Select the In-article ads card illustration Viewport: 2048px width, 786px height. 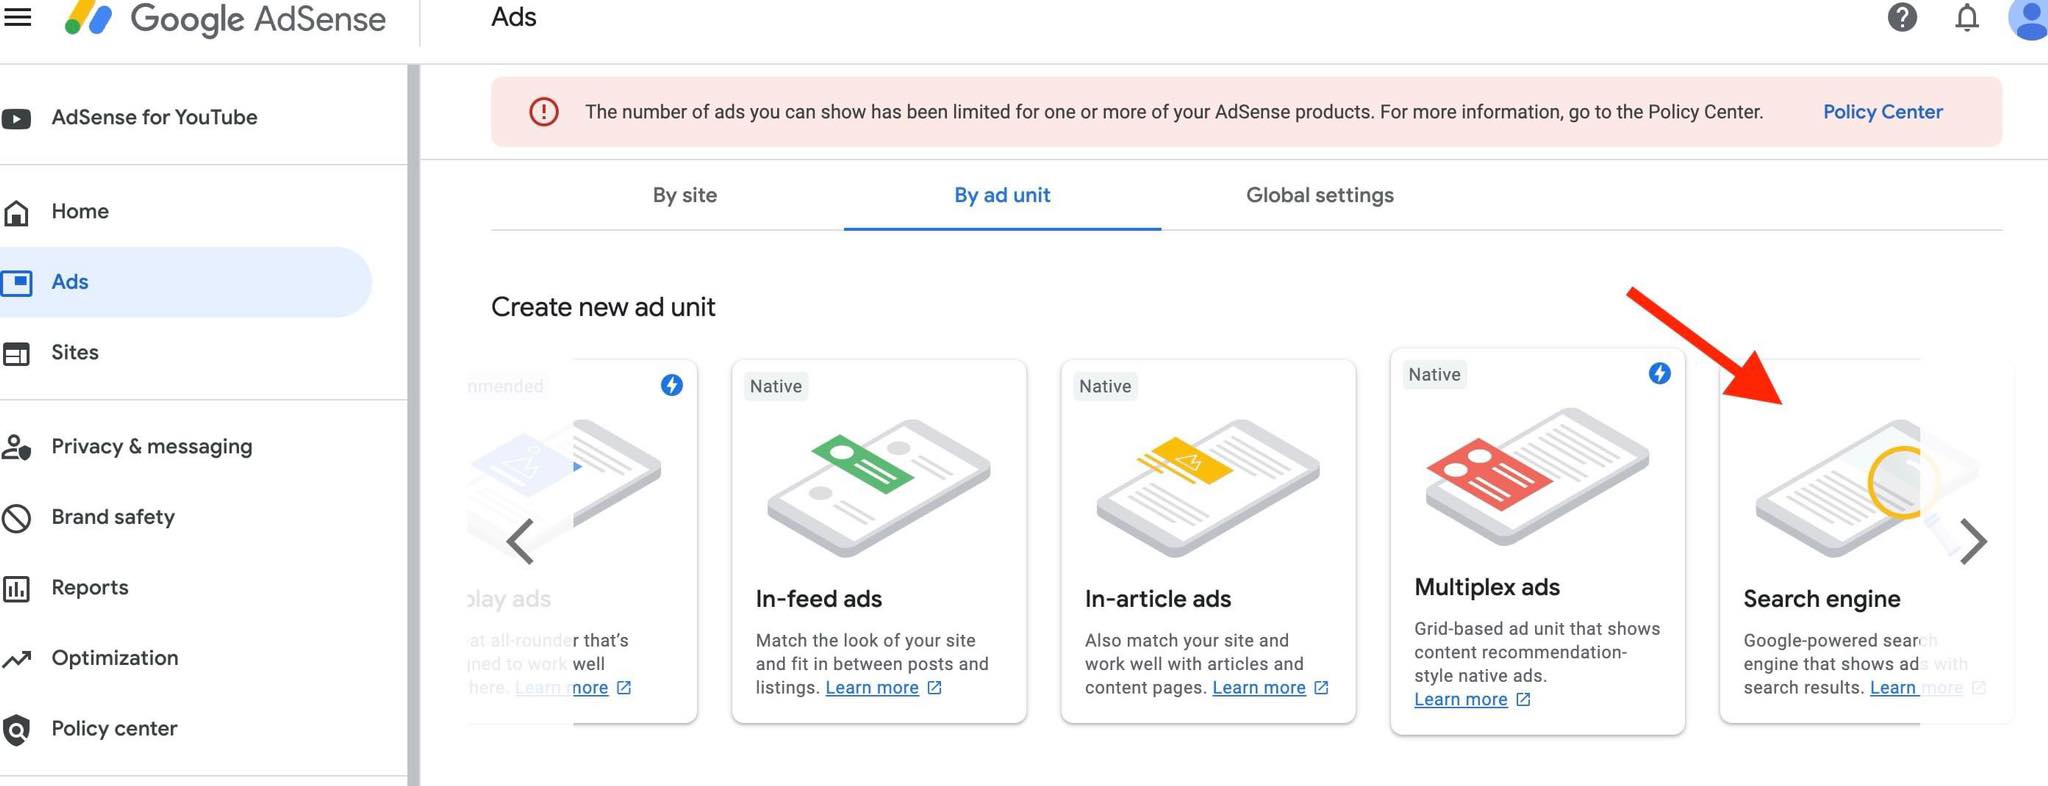1208,487
